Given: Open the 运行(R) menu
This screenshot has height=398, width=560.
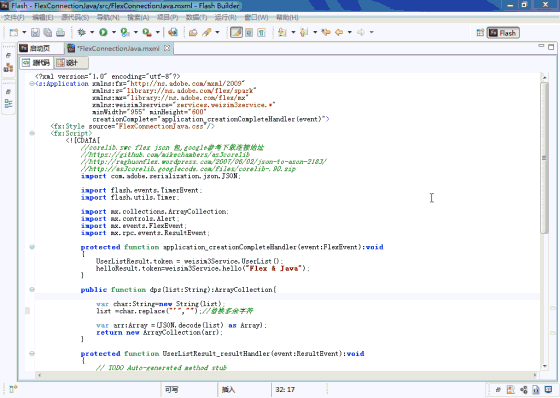Looking at the screenshot, I should [226, 17].
